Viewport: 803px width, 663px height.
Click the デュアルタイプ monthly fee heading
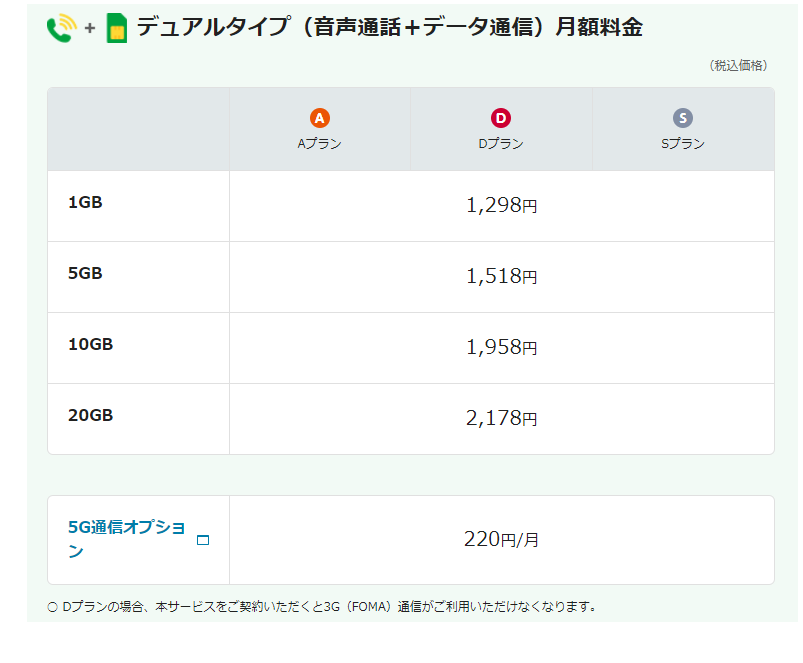coord(390,27)
